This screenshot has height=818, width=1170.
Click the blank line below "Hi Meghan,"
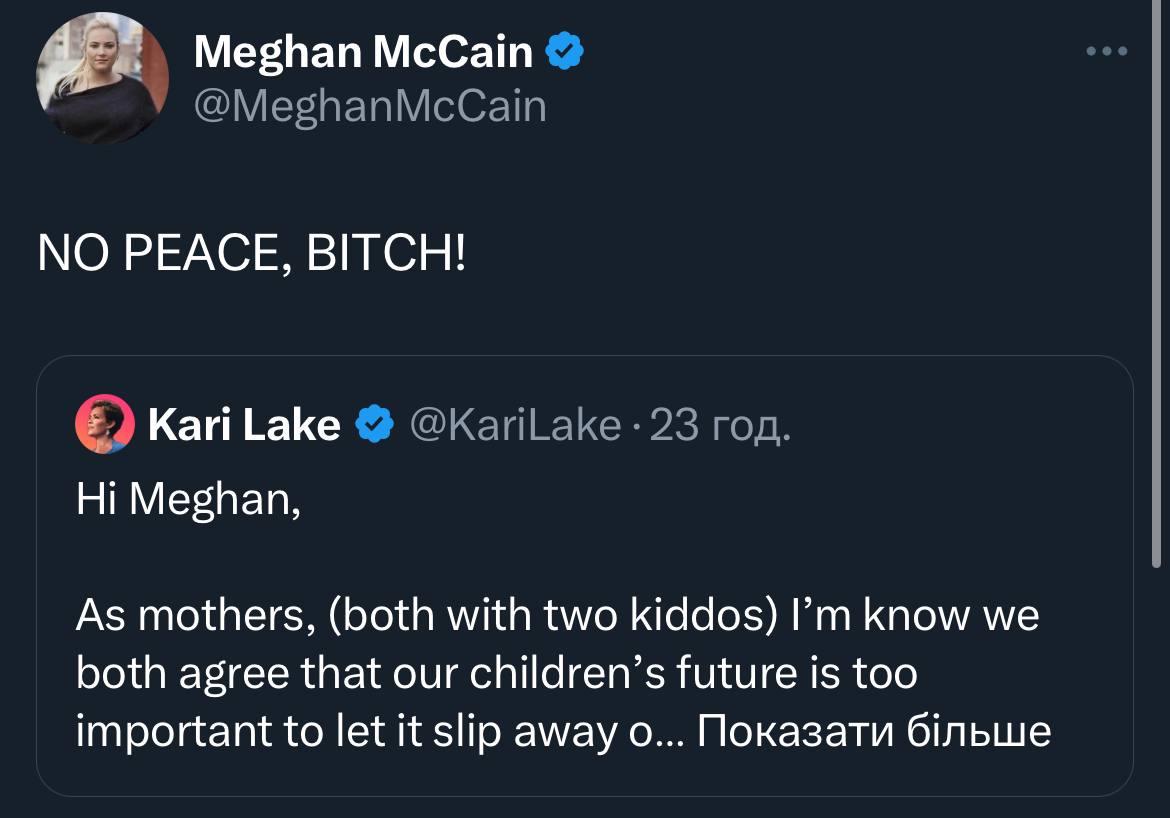[400, 557]
